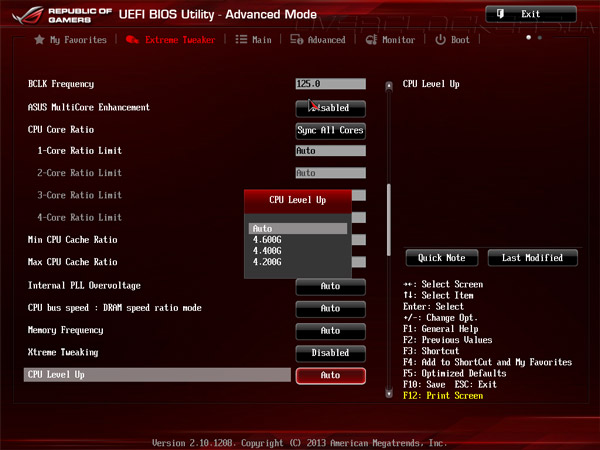600x450 pixels.
Task: Click the first page indicator dot
Action: click(528, 38)
